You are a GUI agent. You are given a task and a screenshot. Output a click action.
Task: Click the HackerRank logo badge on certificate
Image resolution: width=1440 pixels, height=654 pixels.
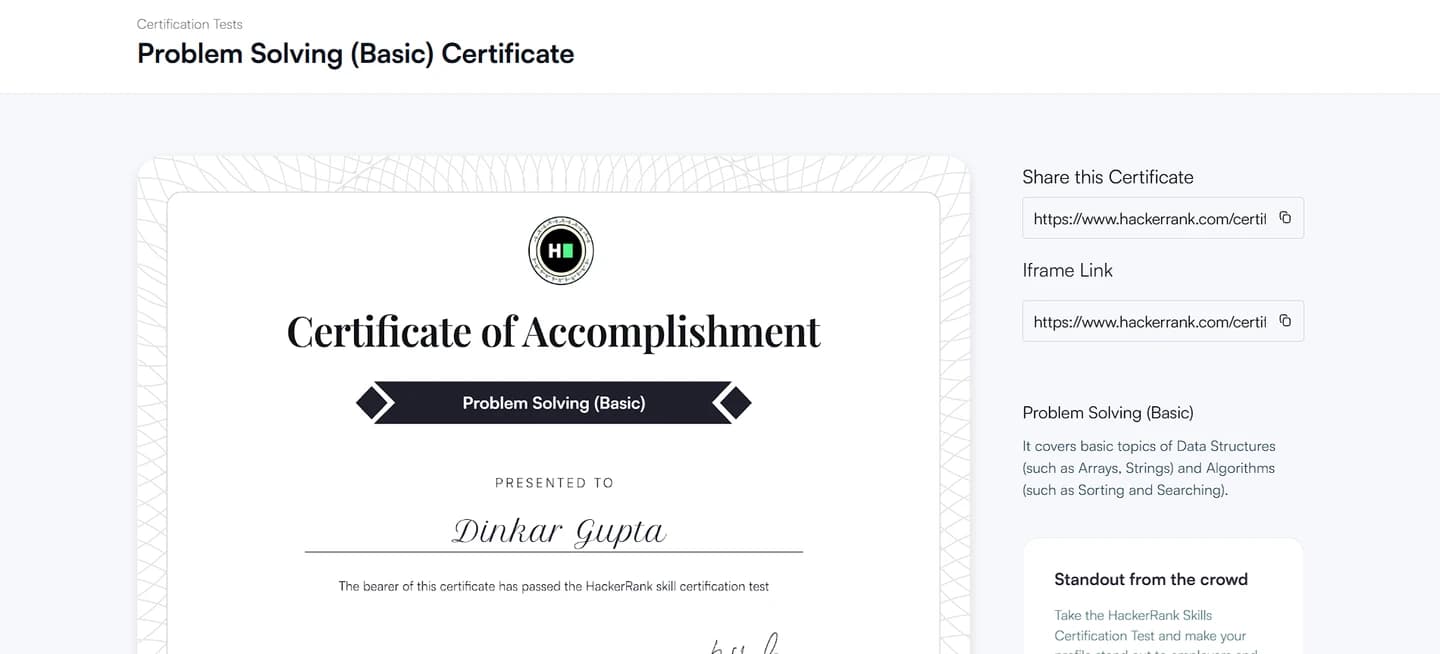click(560, 251)
